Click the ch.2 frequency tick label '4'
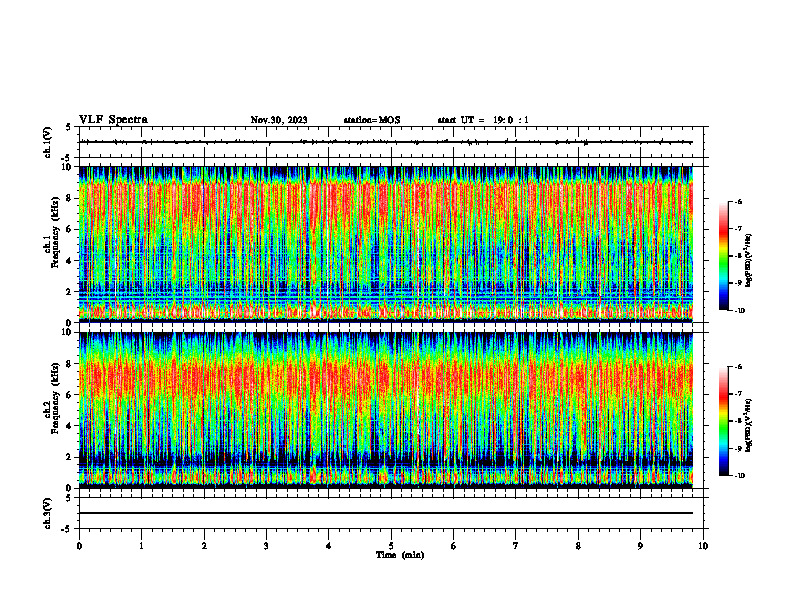792x612 pixels. point(70,426)
